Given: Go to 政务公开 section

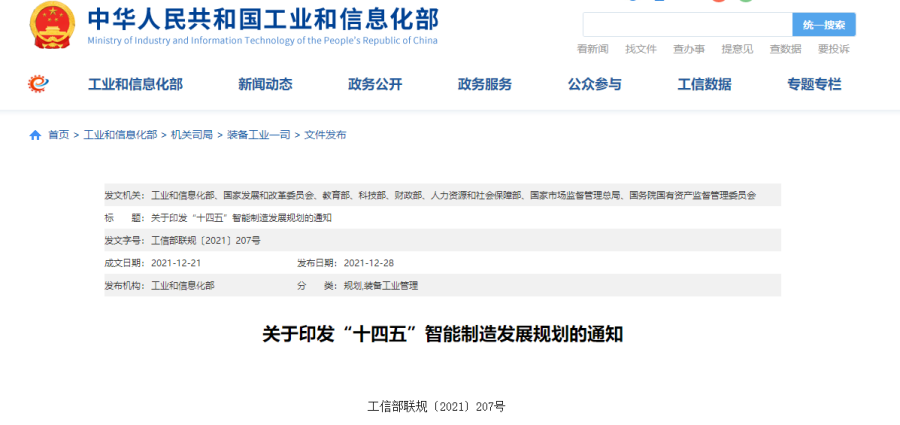Looking at the screenshot, I should [x=375, y=84].
